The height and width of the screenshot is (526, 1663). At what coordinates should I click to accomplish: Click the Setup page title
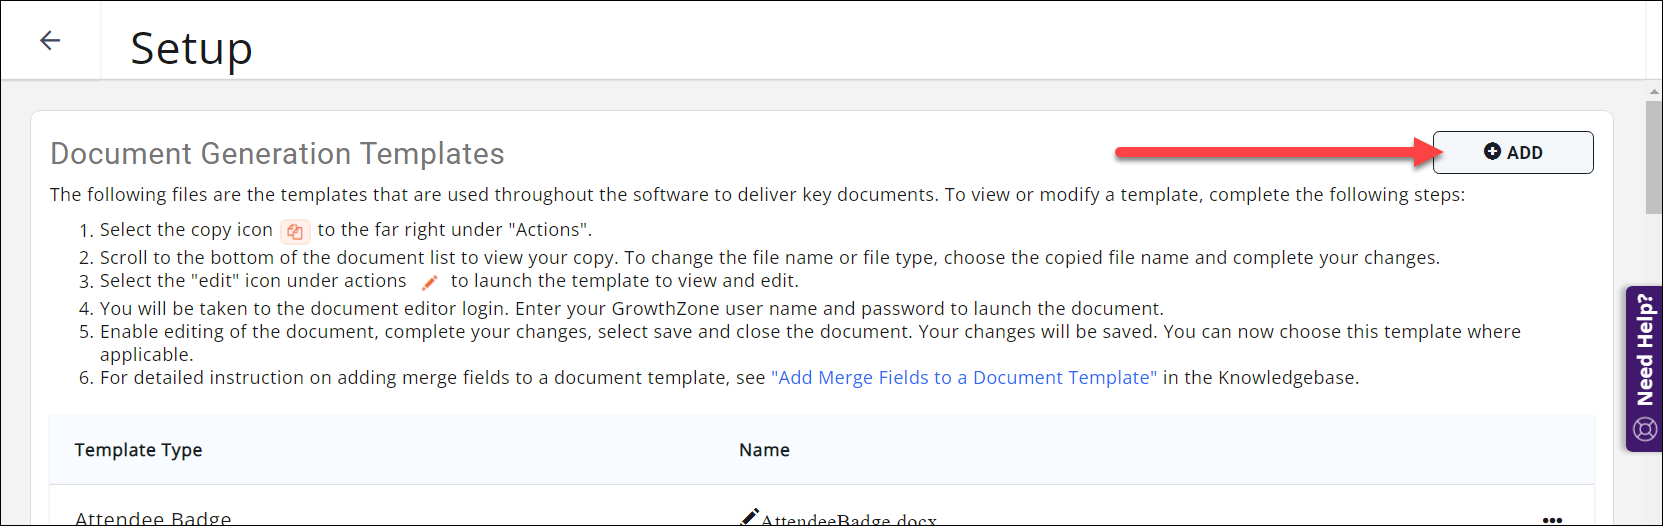(191, 48)
